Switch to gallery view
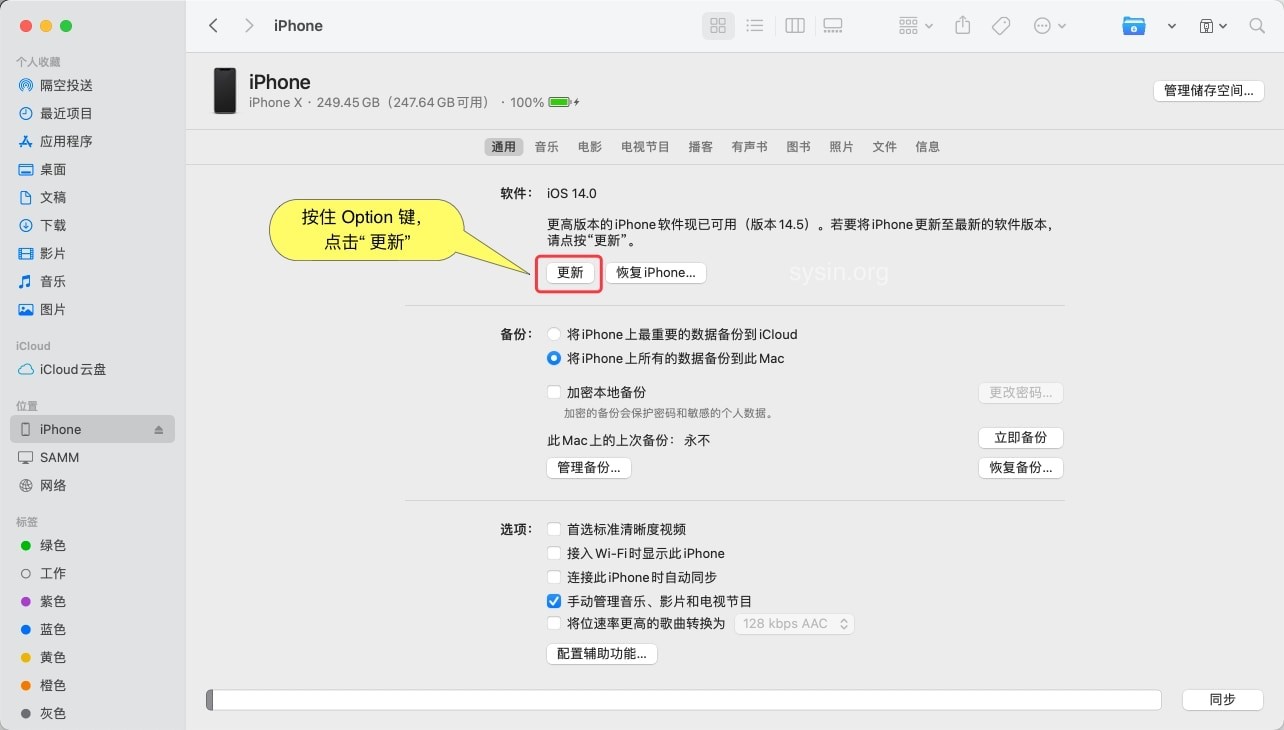The image size is (1284, 730). [x=832, y=26]
